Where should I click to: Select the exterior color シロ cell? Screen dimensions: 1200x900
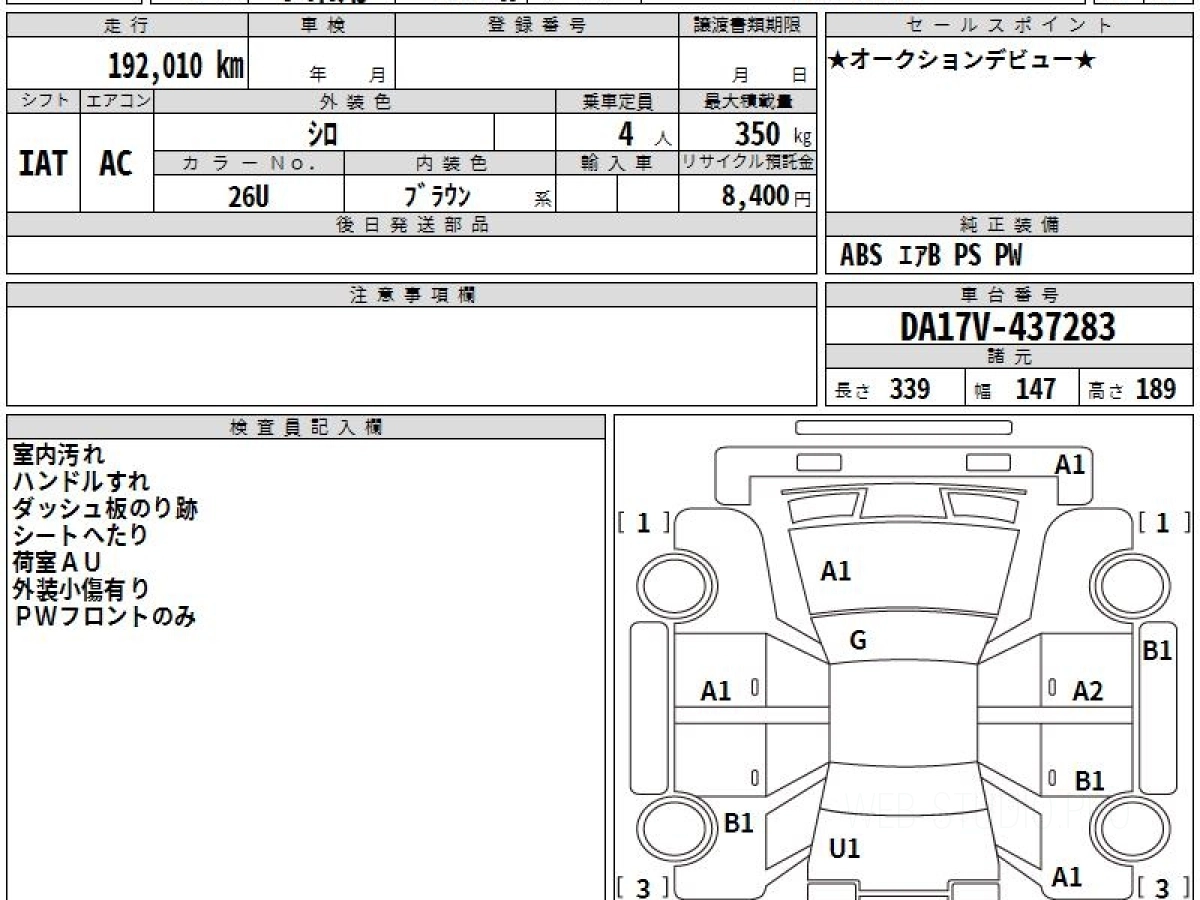click(x=323, y=133)
